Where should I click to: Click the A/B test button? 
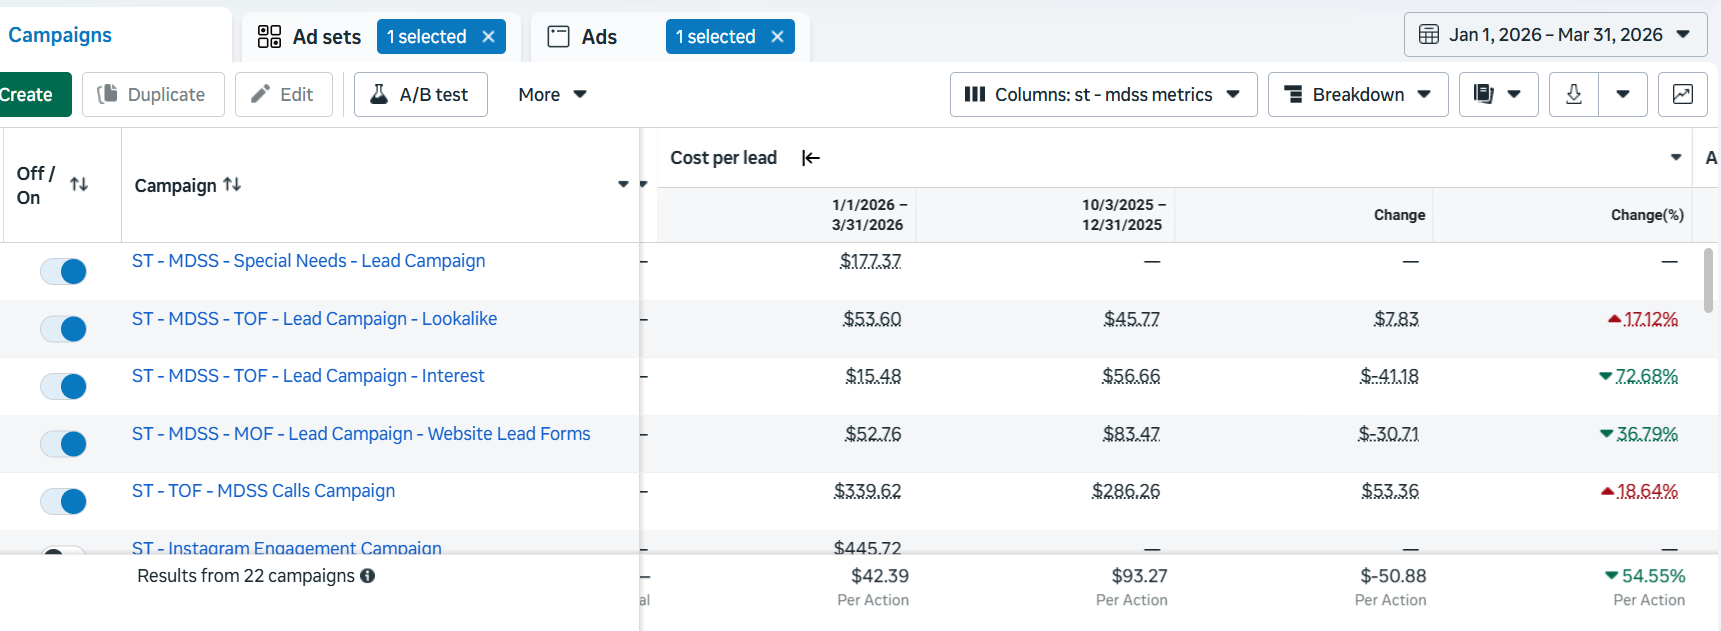pyautogui.click(x=421, y=94)
